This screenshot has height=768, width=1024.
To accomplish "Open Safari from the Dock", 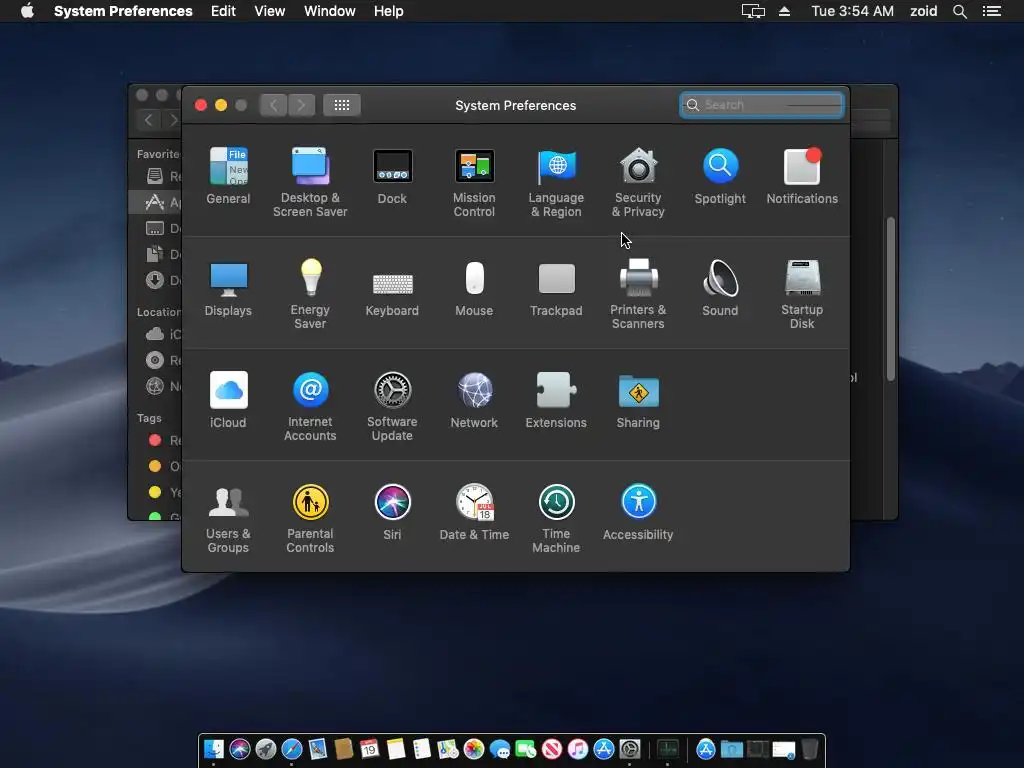I will pyautogui.click(x=292, y=749).
